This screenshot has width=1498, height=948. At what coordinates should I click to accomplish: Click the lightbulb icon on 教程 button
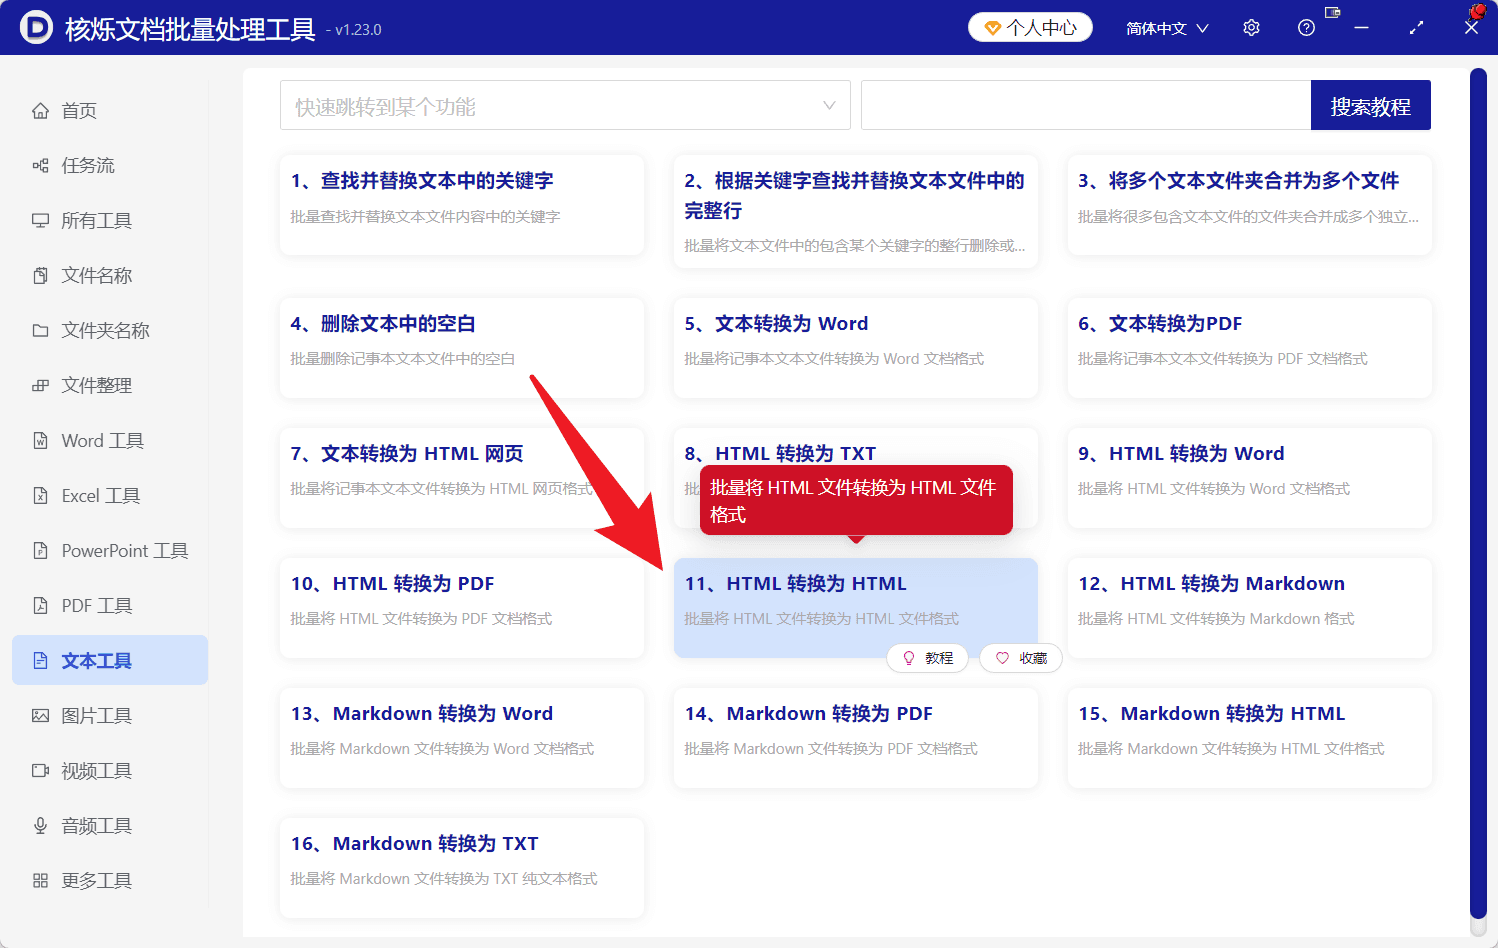coord(909,658)
